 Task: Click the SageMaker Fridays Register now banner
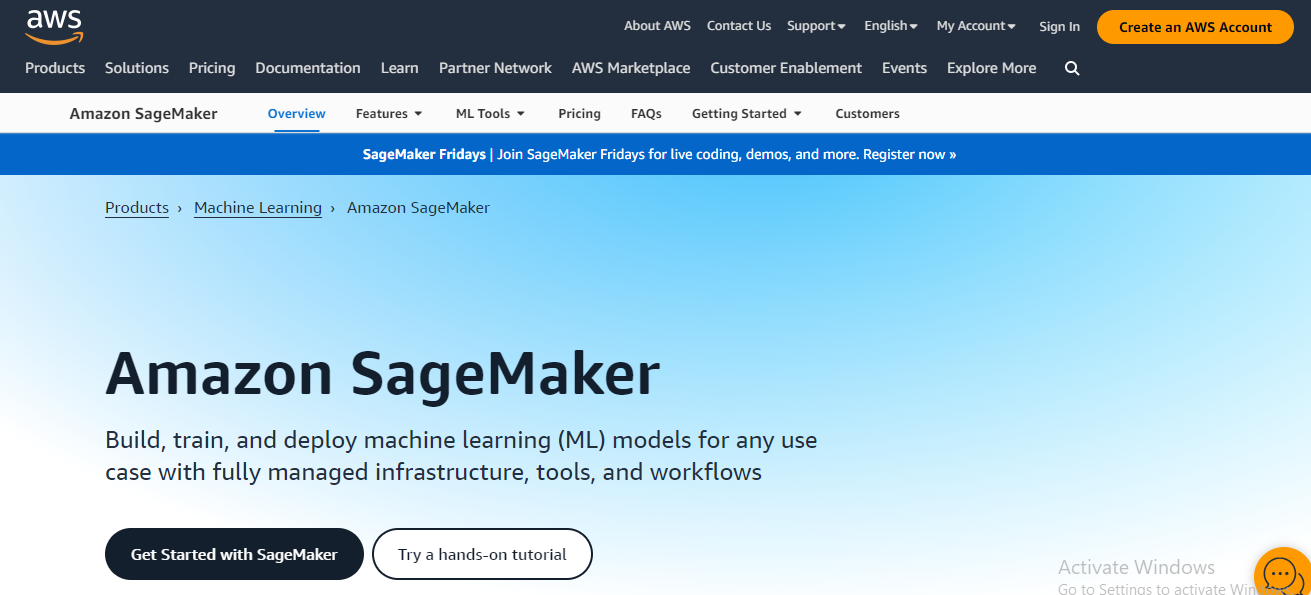pyautogui.click(x=659, y=154)
